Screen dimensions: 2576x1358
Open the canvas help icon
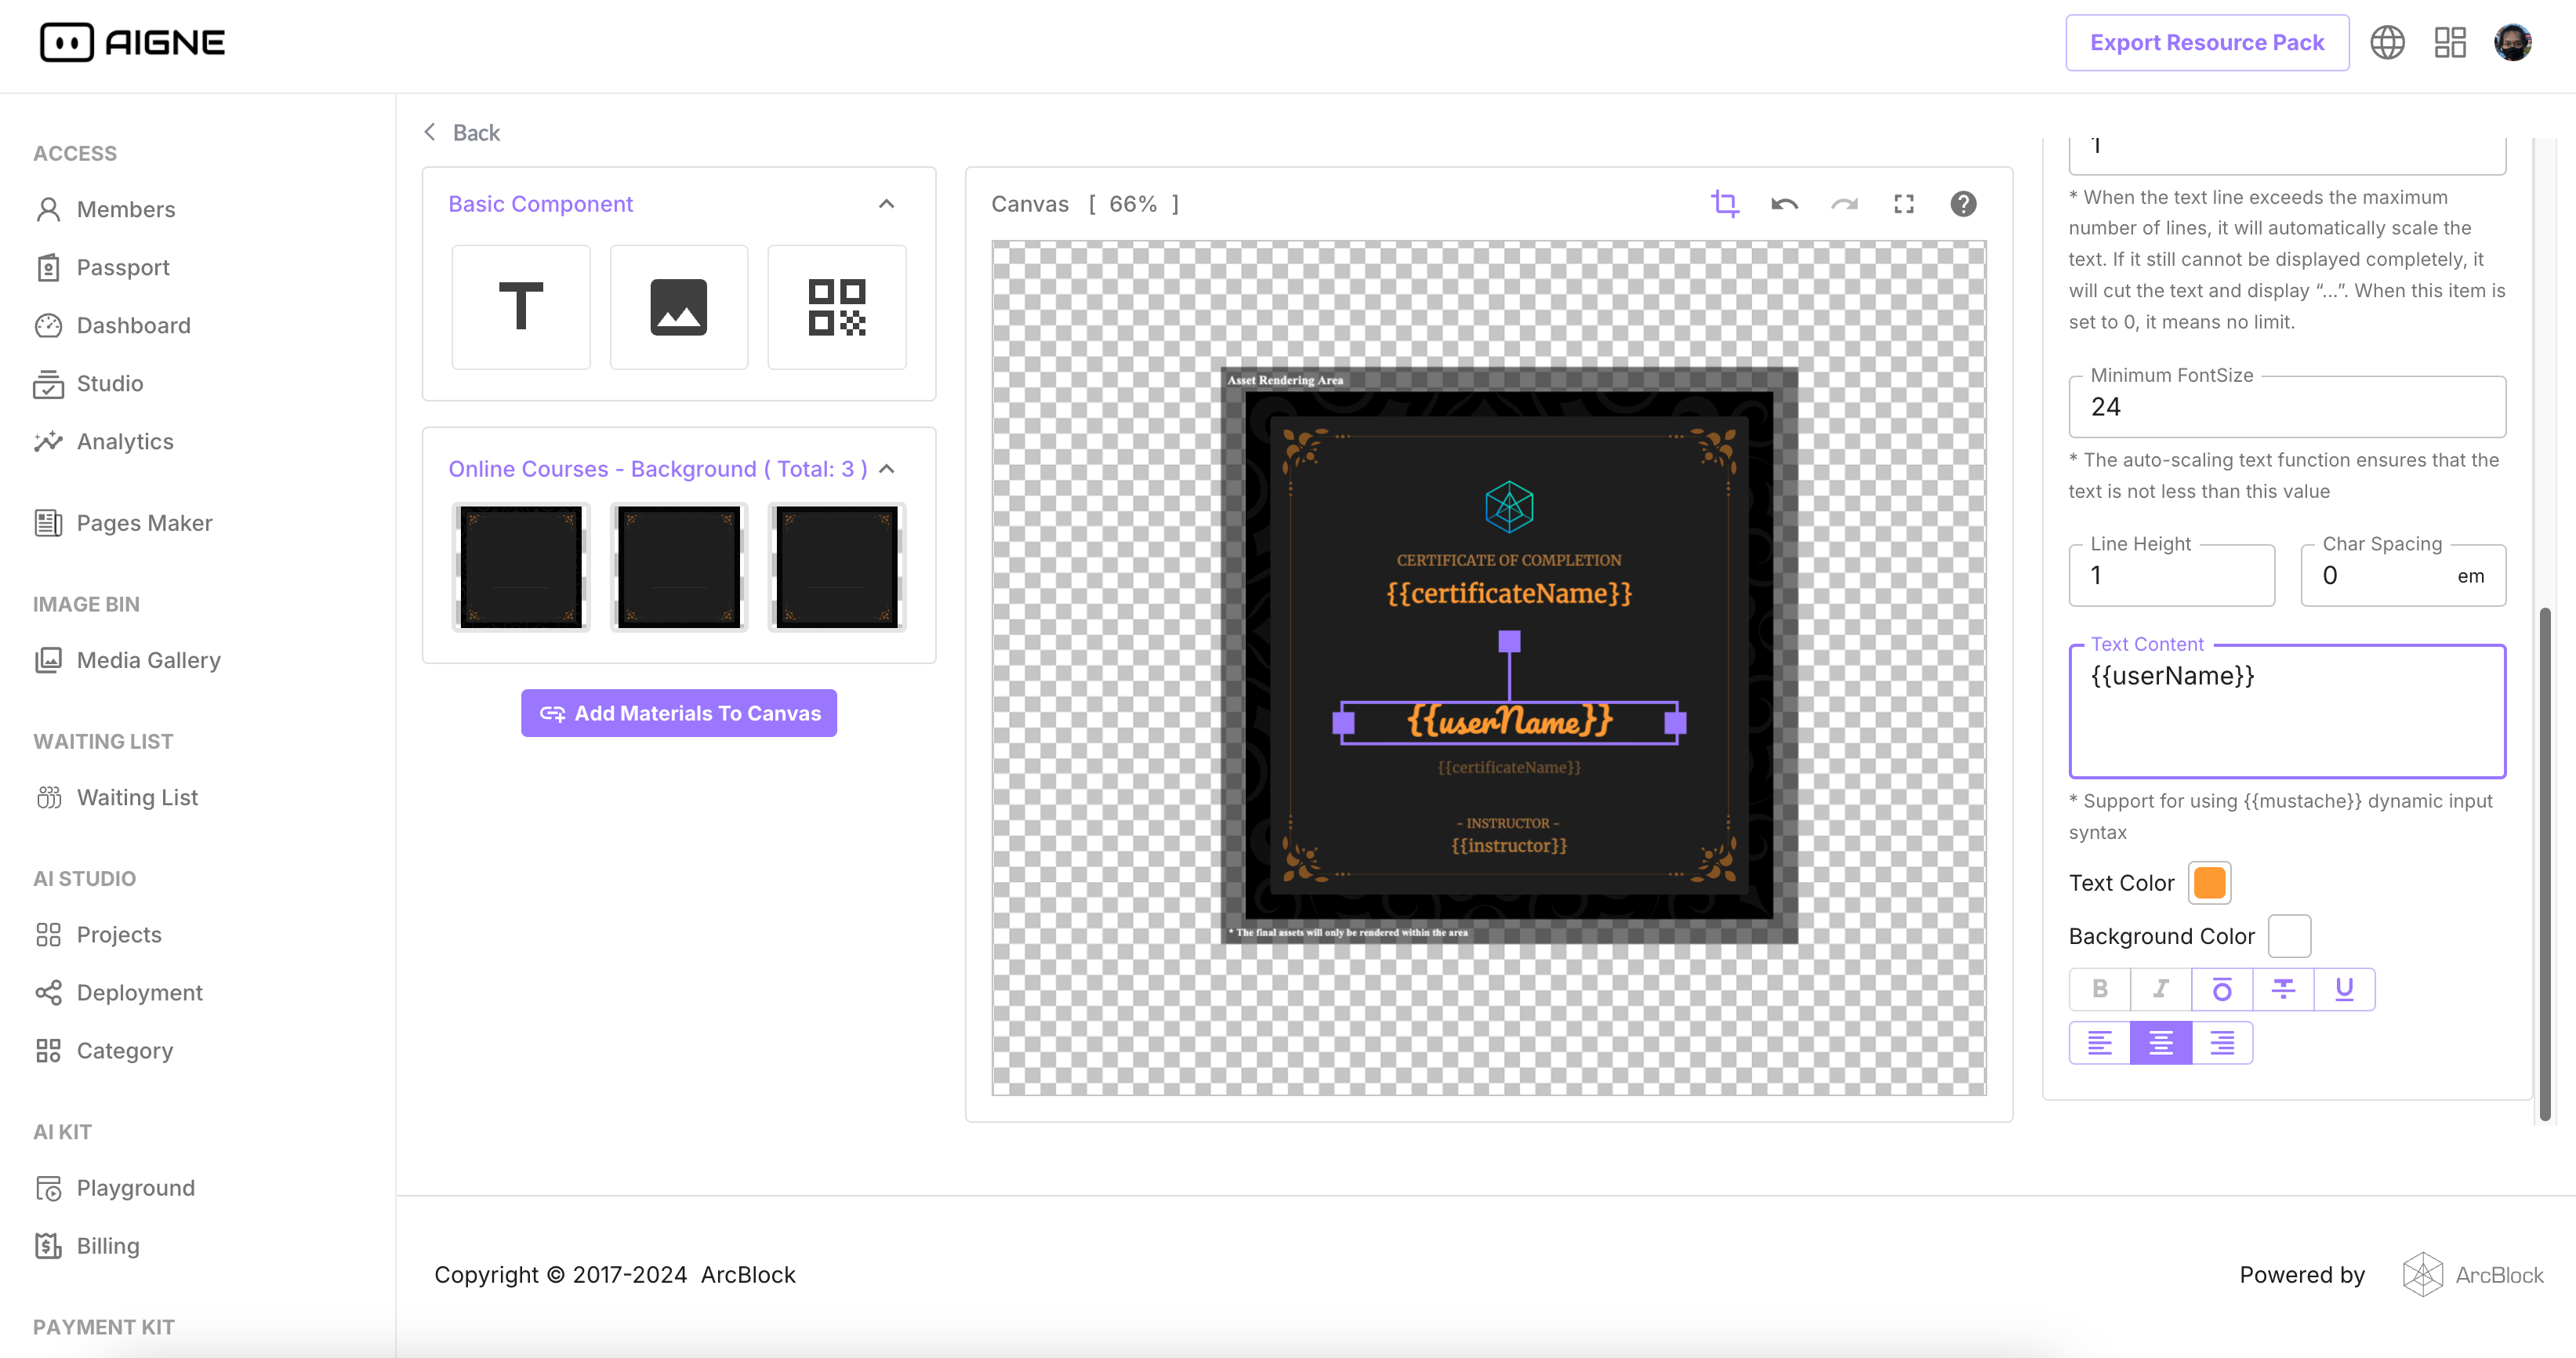(1963, 204)
